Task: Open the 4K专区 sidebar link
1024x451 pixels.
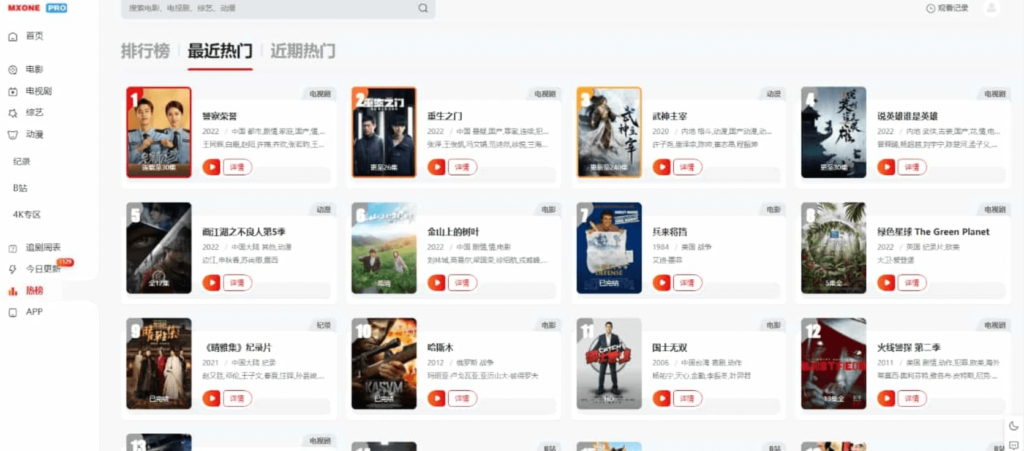Action: pos(27,215)
